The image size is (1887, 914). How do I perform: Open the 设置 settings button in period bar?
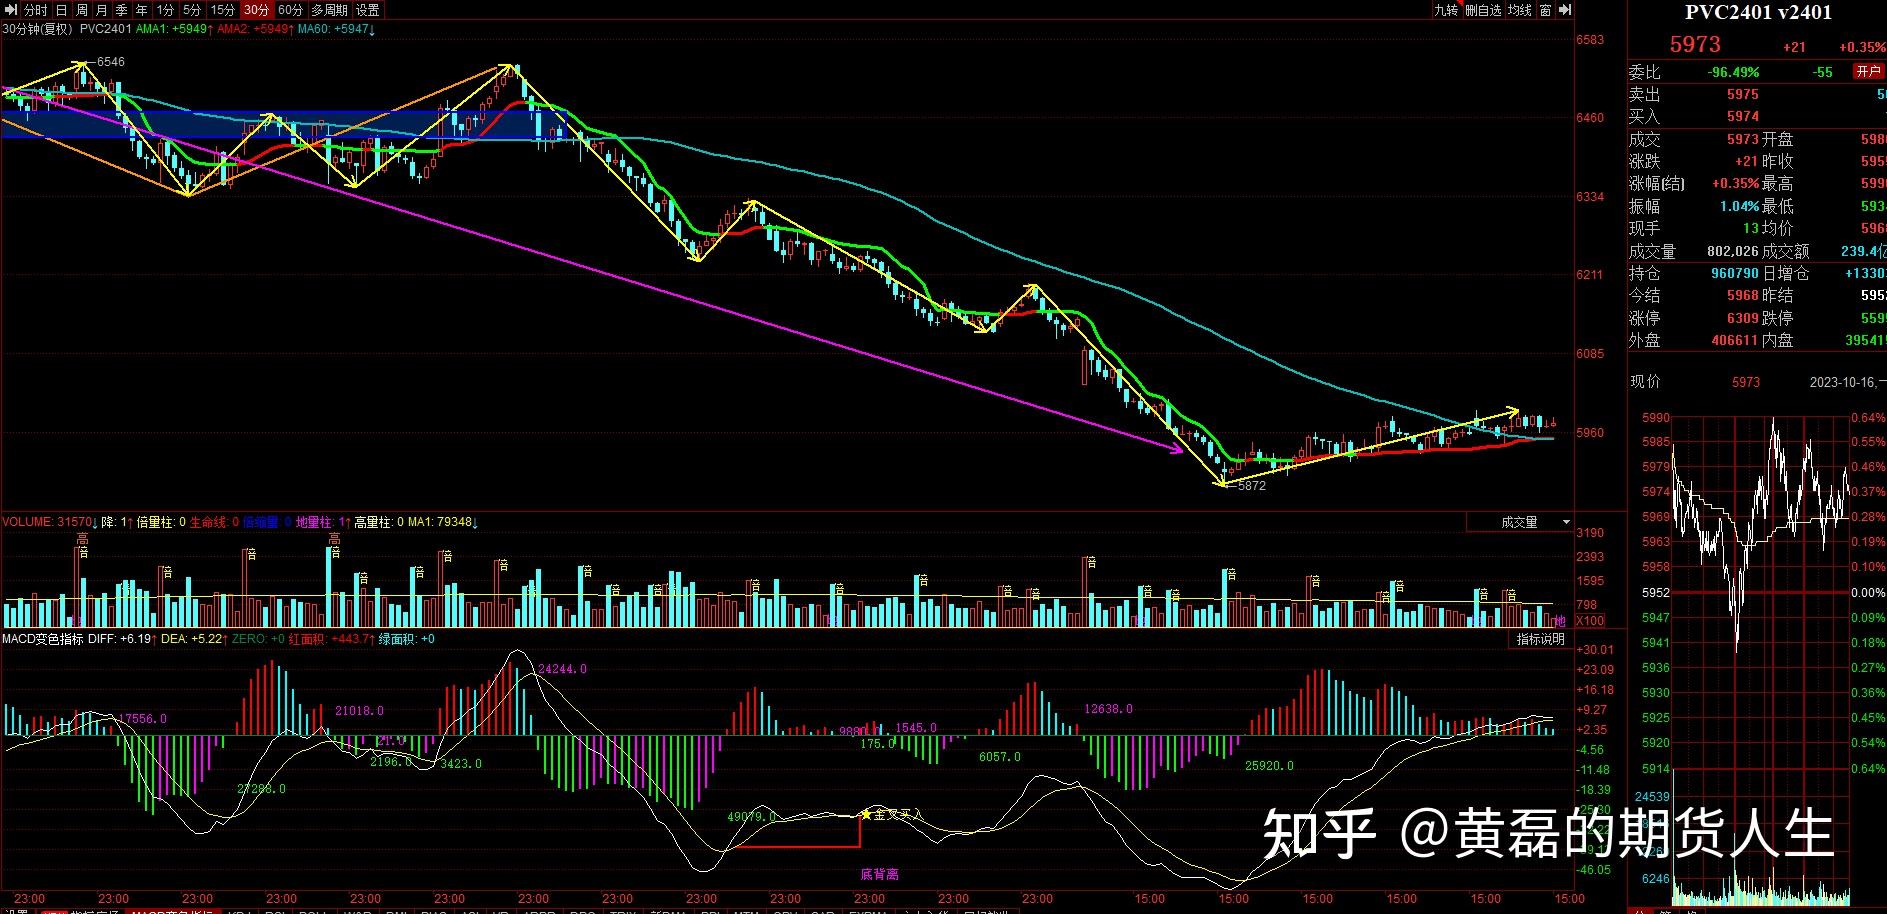tap(368, 10)
